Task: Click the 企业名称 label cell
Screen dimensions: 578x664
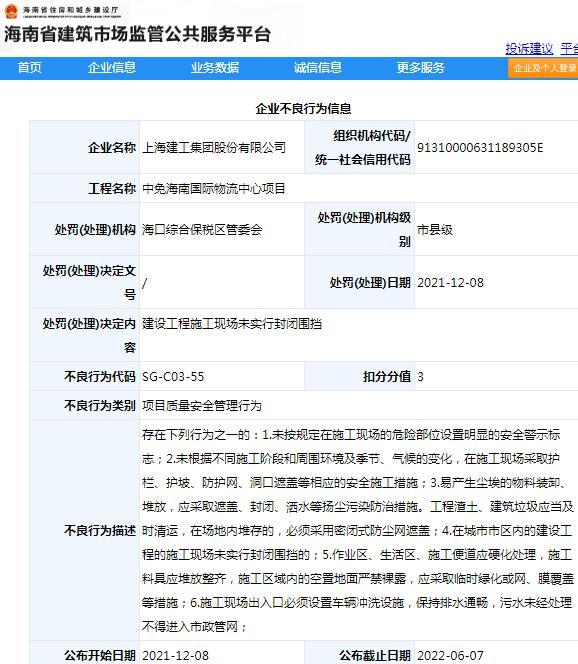Action: (x=85, y=147)
